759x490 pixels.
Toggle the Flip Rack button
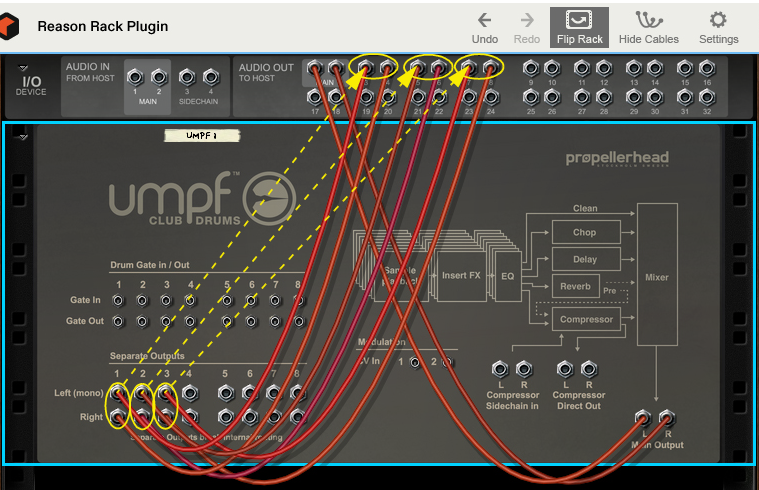tap(579, 28)
